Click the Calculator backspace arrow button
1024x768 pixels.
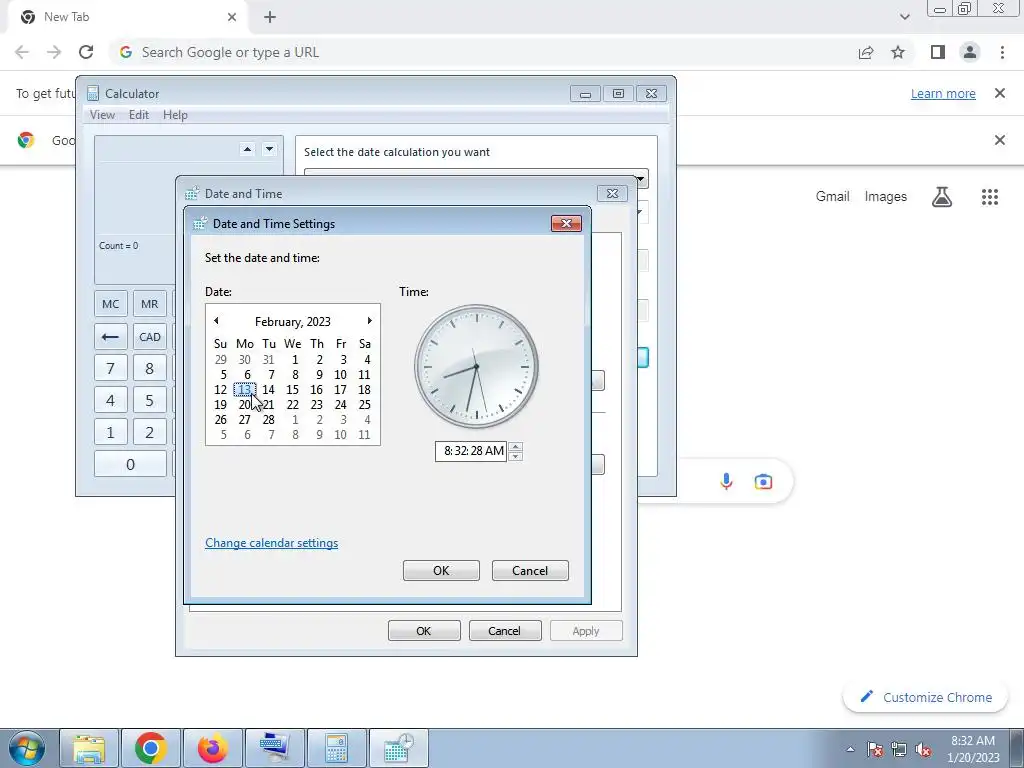110,337
